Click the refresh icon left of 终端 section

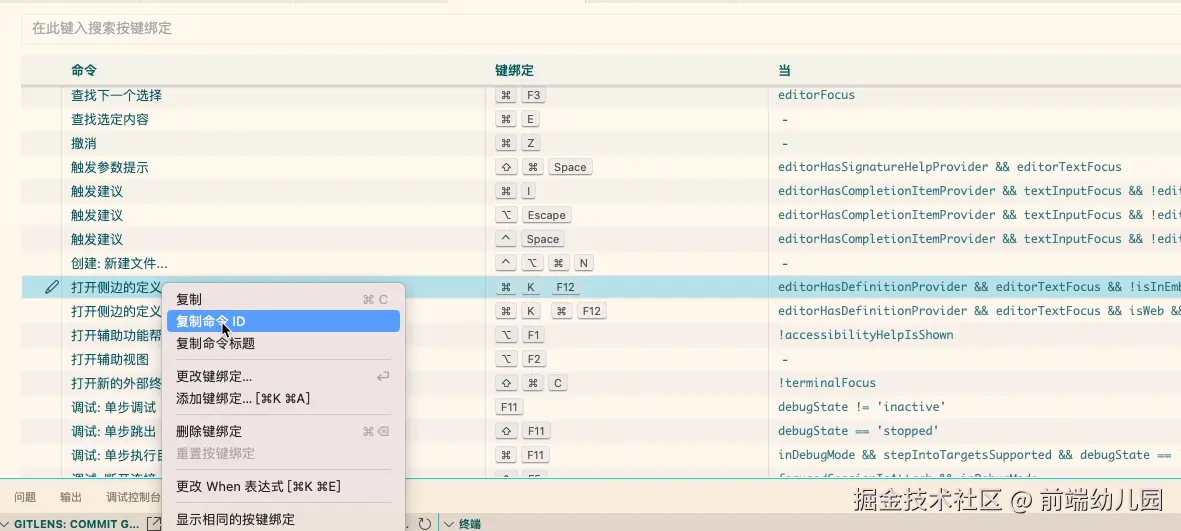coord(424,523)
